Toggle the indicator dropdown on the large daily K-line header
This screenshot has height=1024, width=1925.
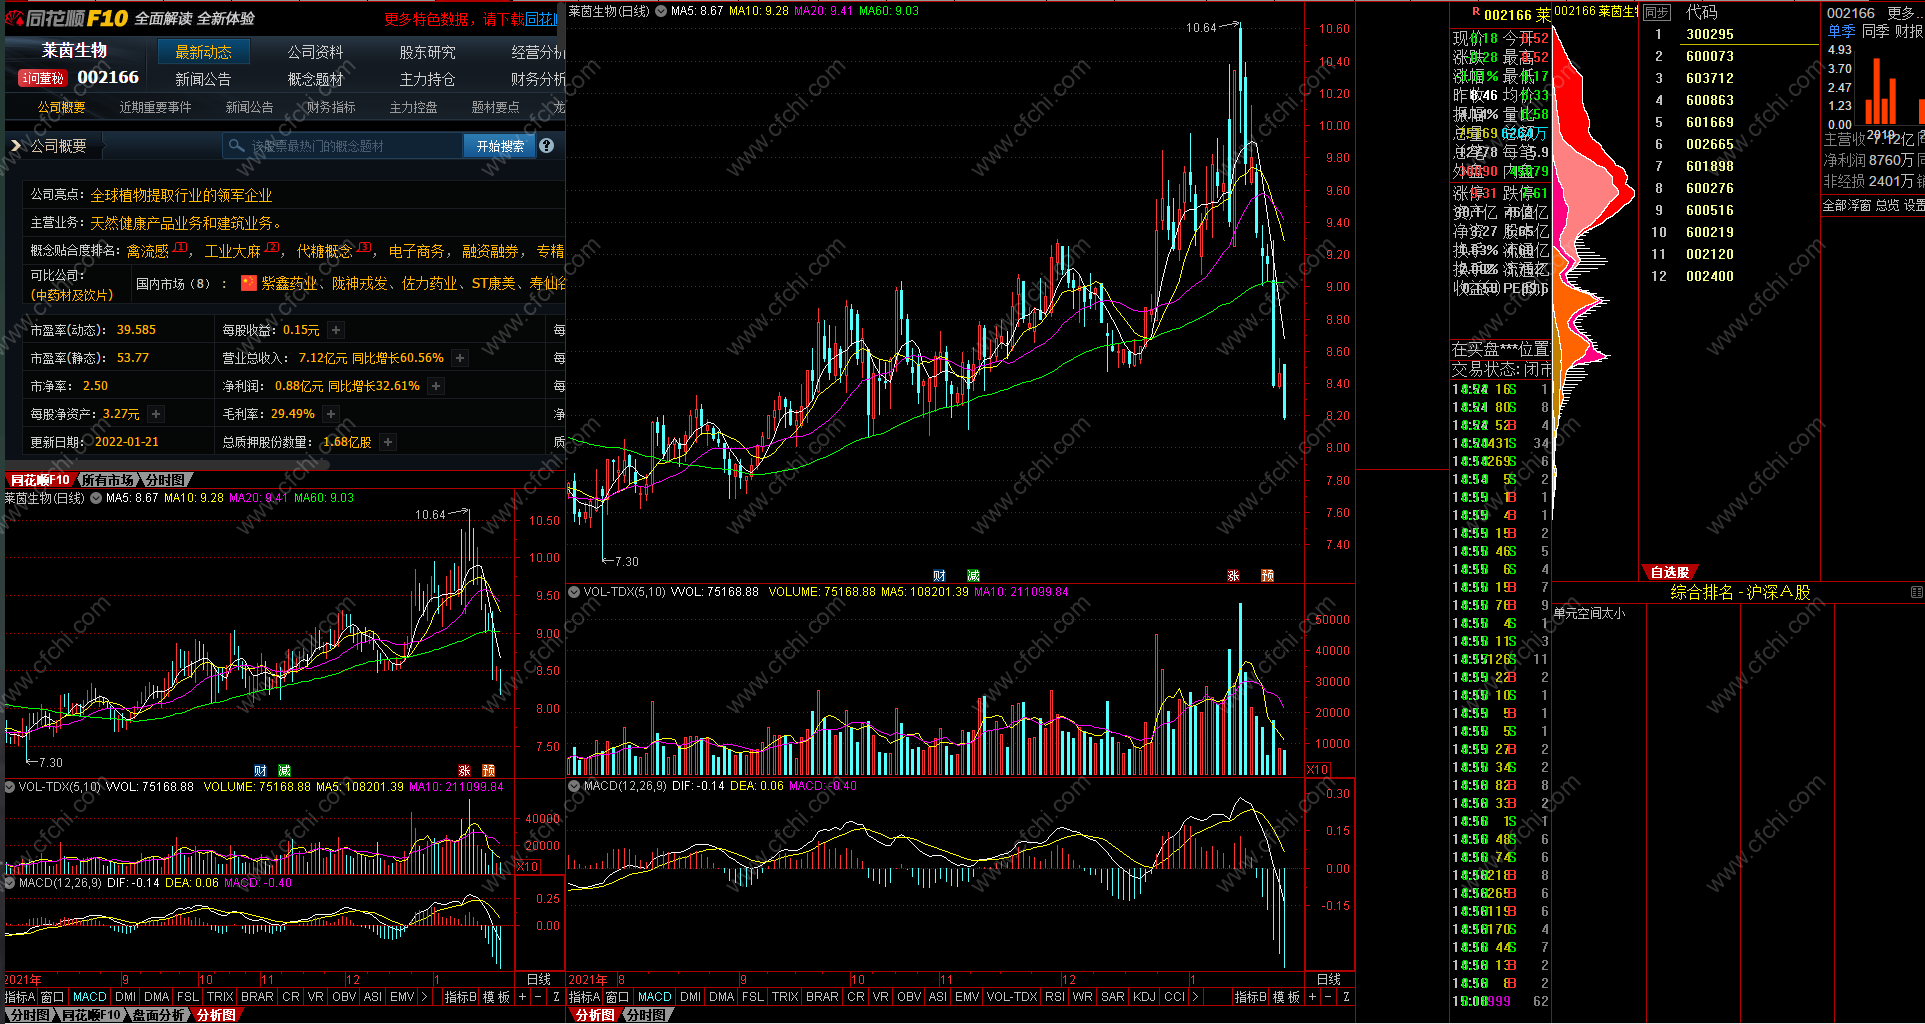coord(661,11)
